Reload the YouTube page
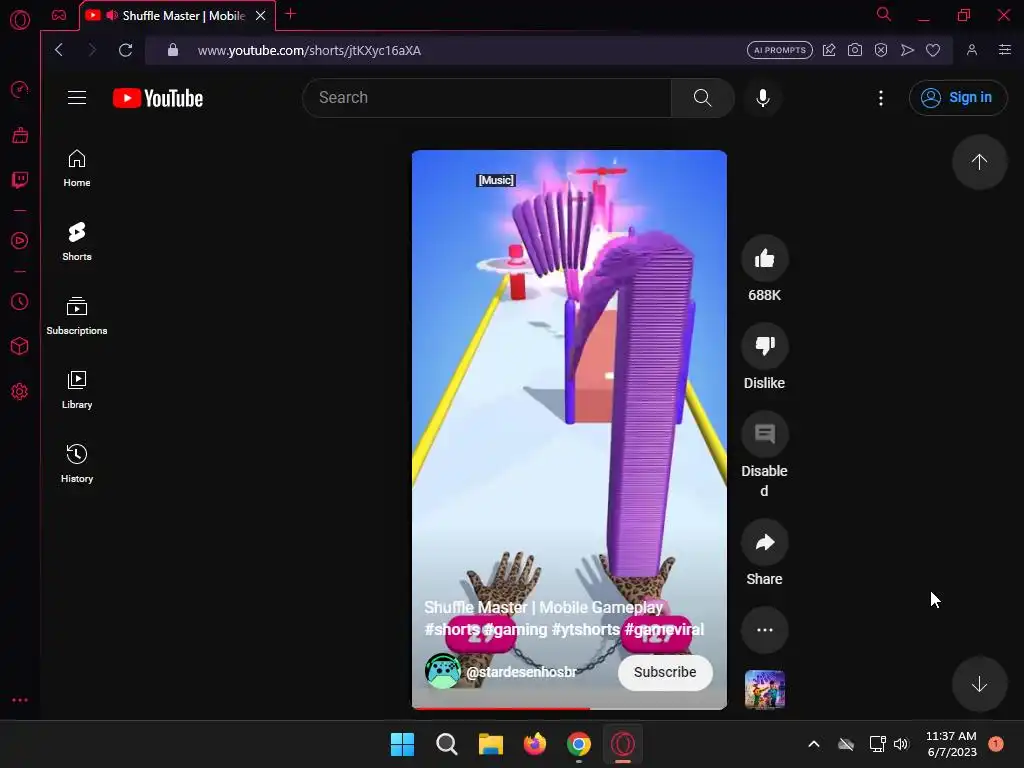This screenshot has height=768, width=1024. tap(125, 50)
